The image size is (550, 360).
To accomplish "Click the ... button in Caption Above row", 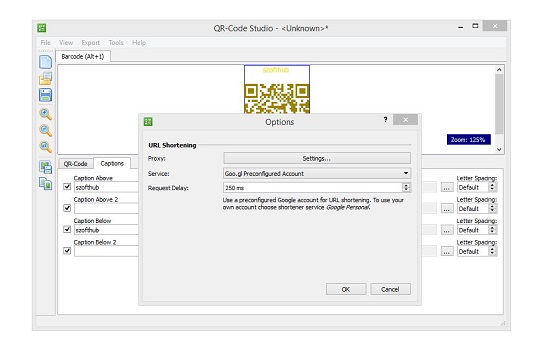I will 447,187.
